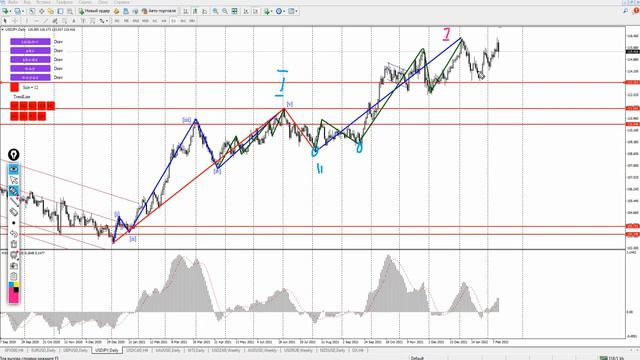Select the arrow pointer in floating toolbar
The width and height of the screenshot is (640, 360).
coord(14,180)
